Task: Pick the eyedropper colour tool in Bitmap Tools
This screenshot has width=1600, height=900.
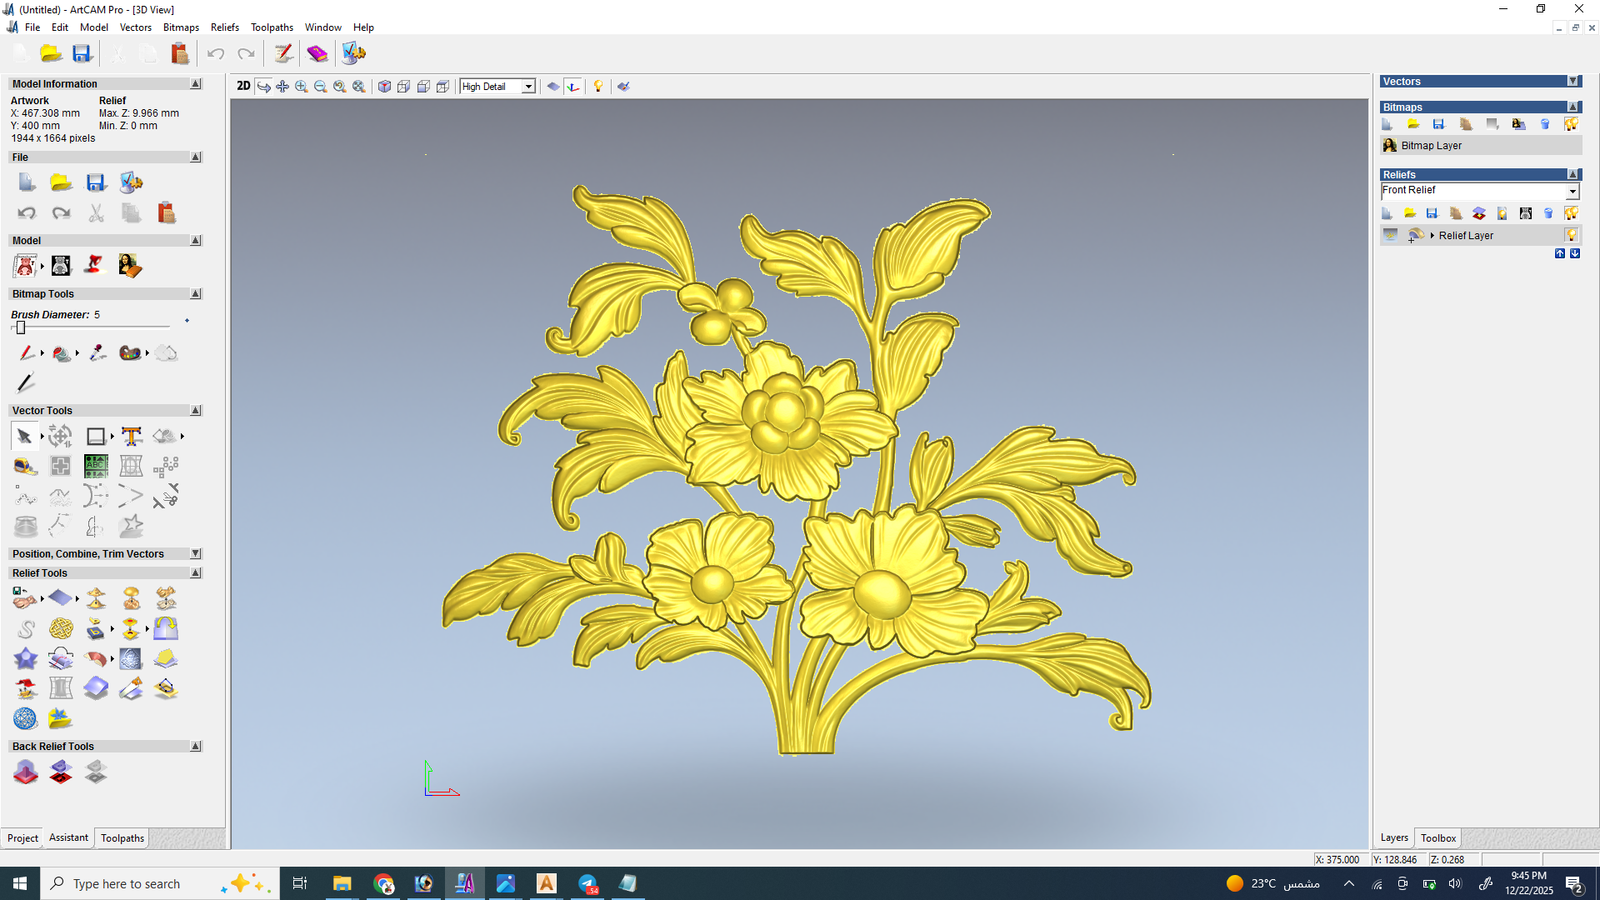Action: (x=97, y=353)
